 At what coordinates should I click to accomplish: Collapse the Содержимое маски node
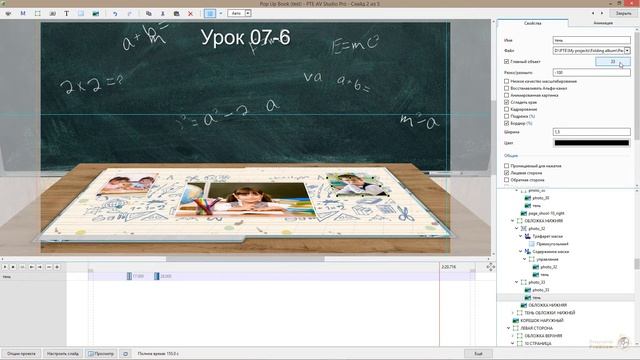tap(521, 251)
